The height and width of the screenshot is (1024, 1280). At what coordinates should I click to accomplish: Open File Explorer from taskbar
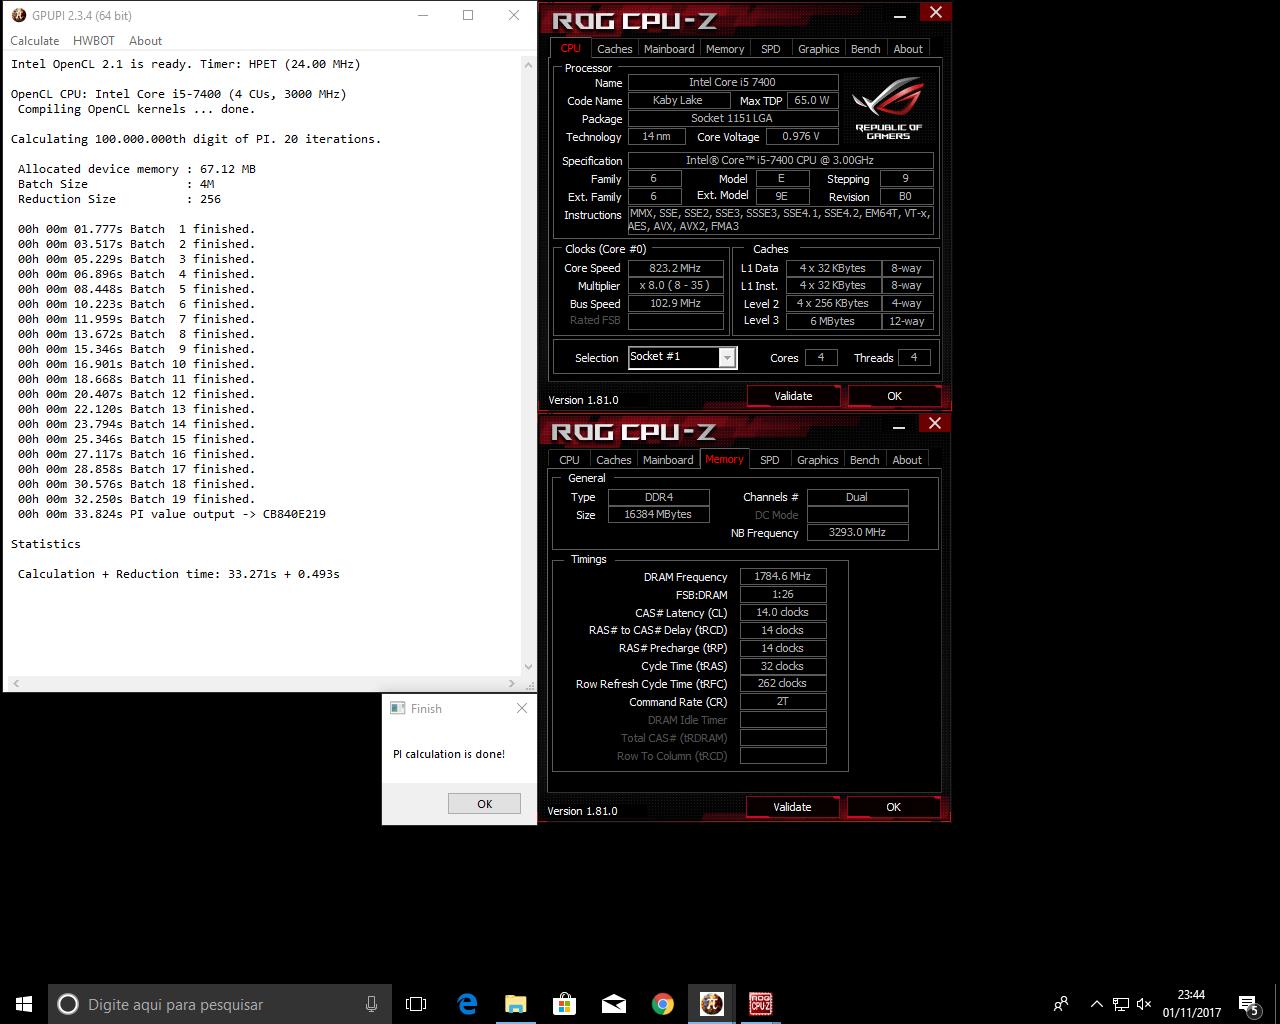click(x=516, y=1004)
